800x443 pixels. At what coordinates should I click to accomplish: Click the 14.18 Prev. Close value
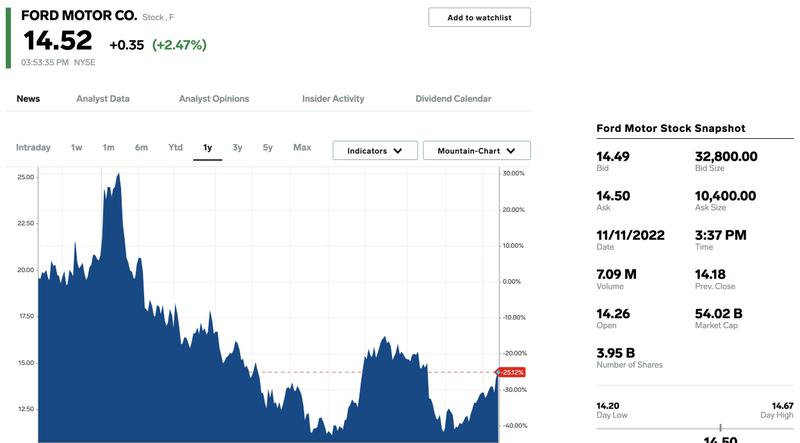click(x=710, y=275)
